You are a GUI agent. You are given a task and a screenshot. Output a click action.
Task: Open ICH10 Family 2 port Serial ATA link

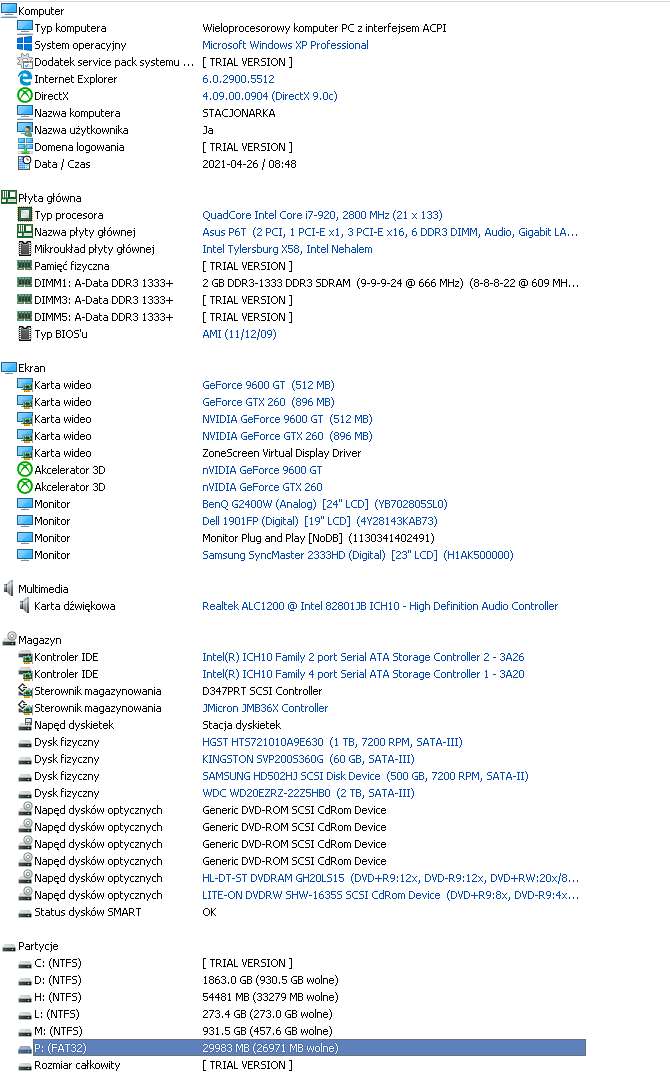tap(363, 657)
